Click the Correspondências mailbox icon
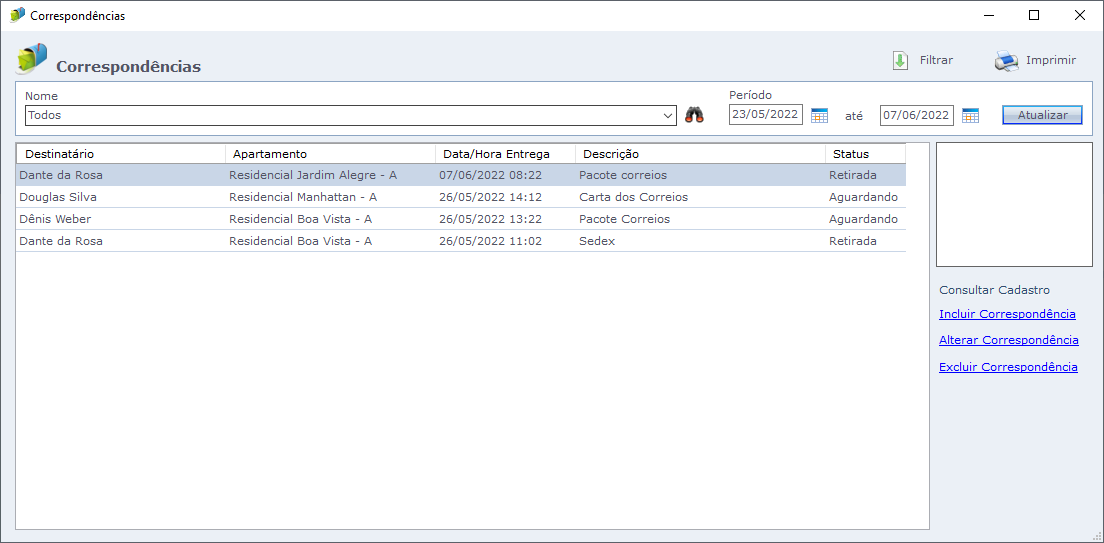This screenshot has height=543, width=1104. (x=32, y=59)
